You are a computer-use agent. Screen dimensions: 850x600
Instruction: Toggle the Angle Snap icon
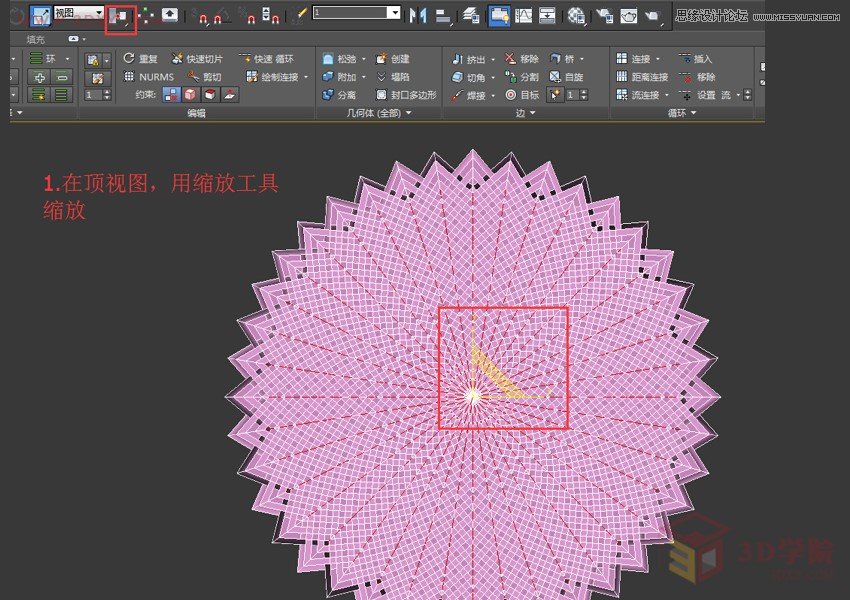click(x=221, y=16)
